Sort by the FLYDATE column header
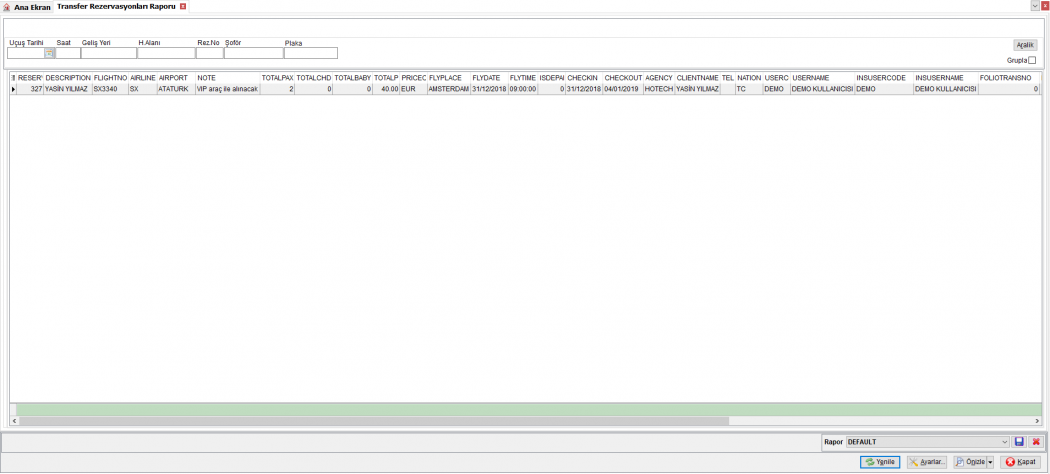 click(x=489, y=78)
